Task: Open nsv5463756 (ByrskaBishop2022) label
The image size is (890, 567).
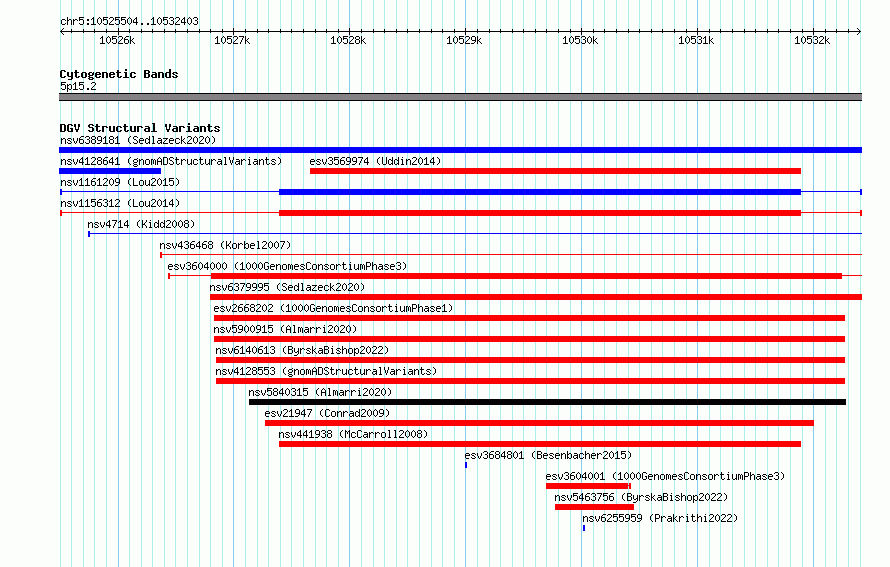Action: point(641,497)
